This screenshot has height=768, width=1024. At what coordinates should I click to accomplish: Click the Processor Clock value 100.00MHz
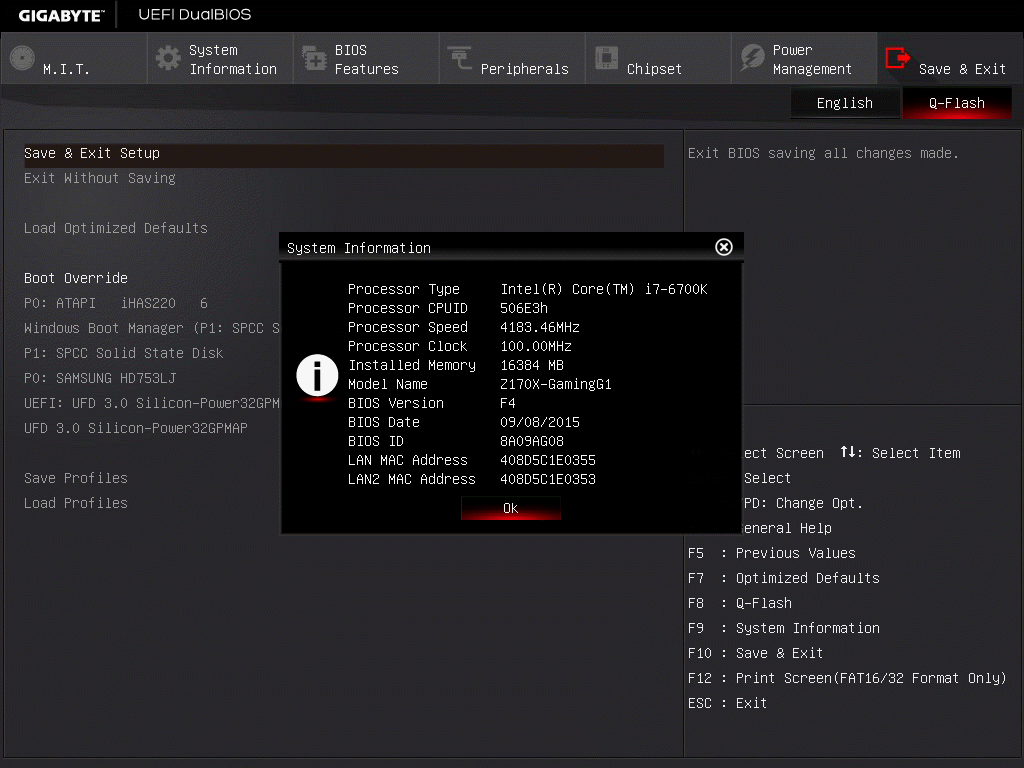536,346
